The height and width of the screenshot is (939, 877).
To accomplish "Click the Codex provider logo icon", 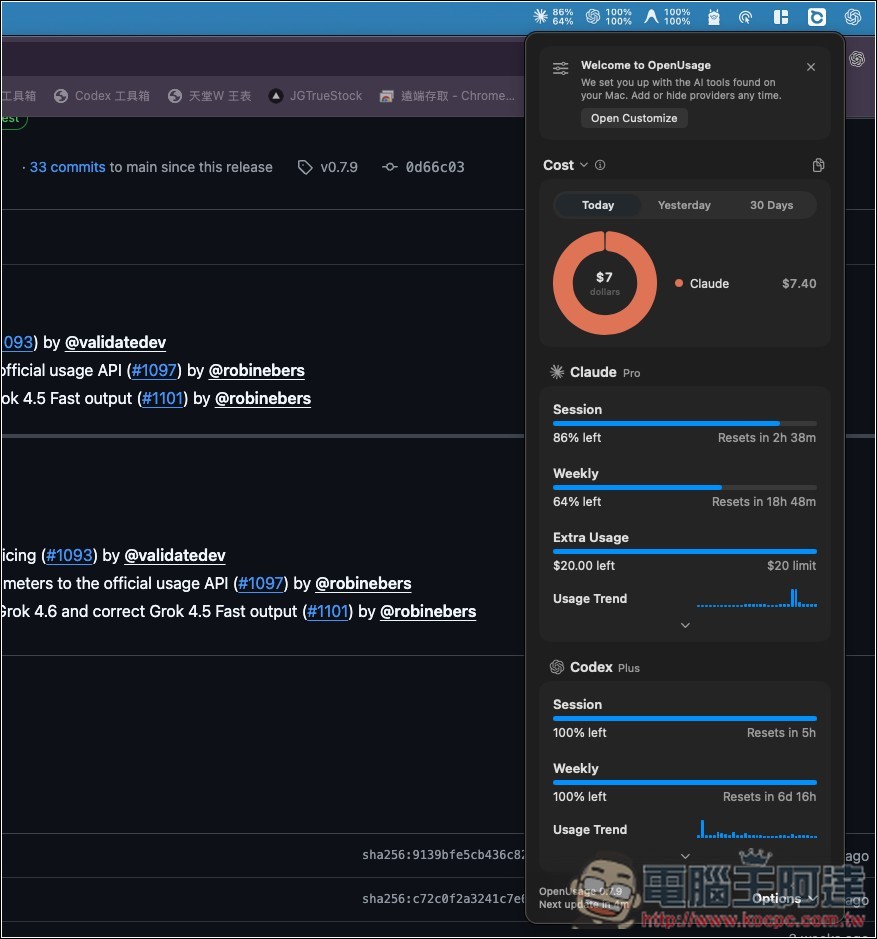I will point(557,667).
